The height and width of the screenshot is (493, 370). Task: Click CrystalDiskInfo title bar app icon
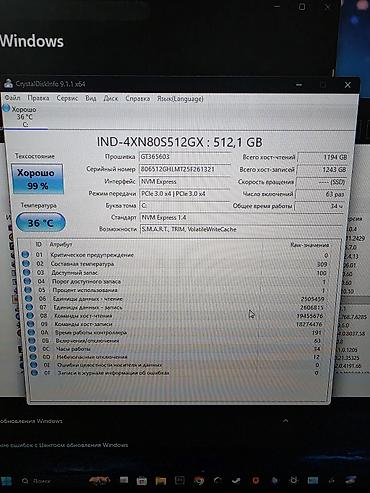[8, 83]
